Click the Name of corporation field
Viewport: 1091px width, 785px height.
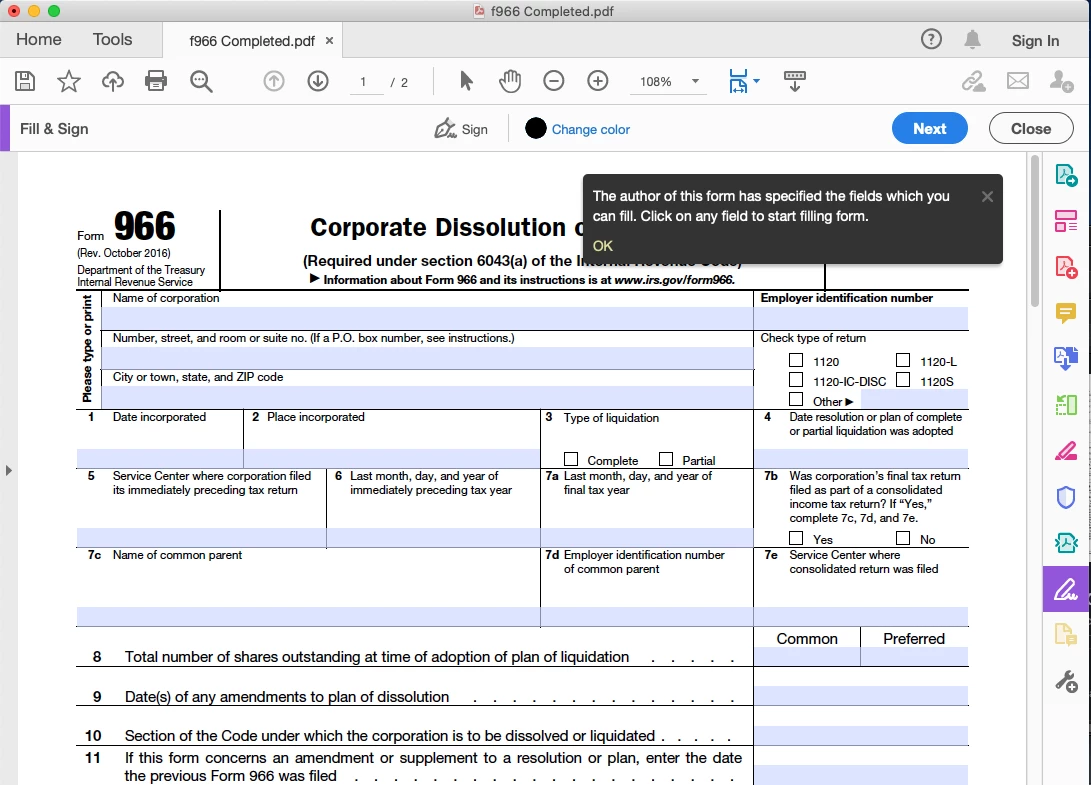427,318
